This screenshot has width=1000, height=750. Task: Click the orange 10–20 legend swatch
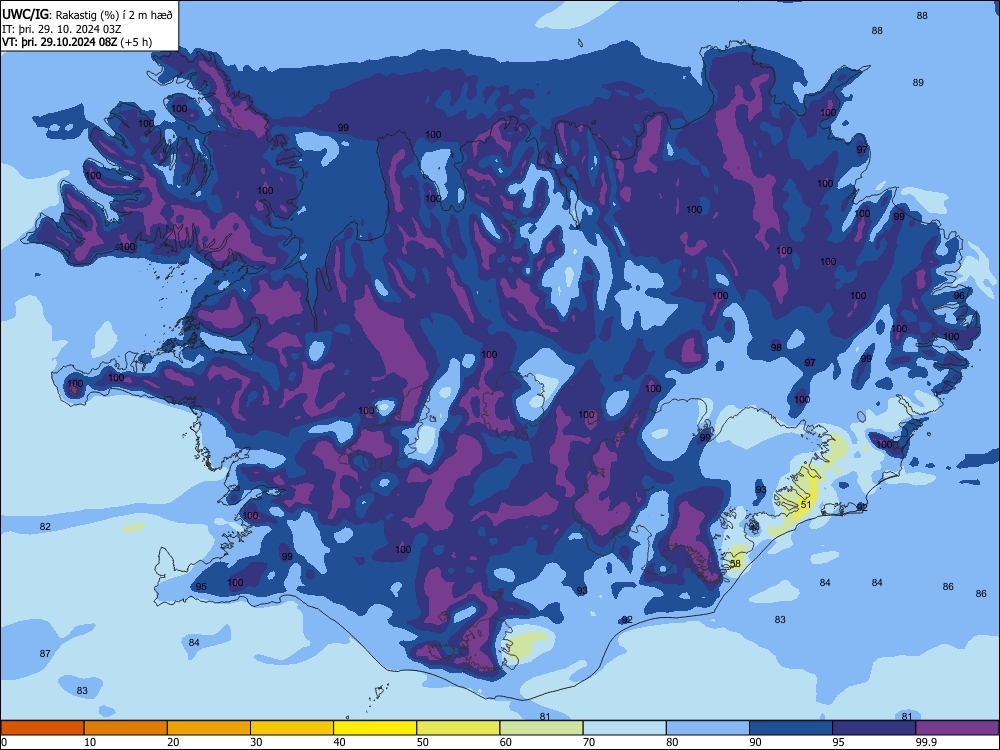click(x=126, y=728)
